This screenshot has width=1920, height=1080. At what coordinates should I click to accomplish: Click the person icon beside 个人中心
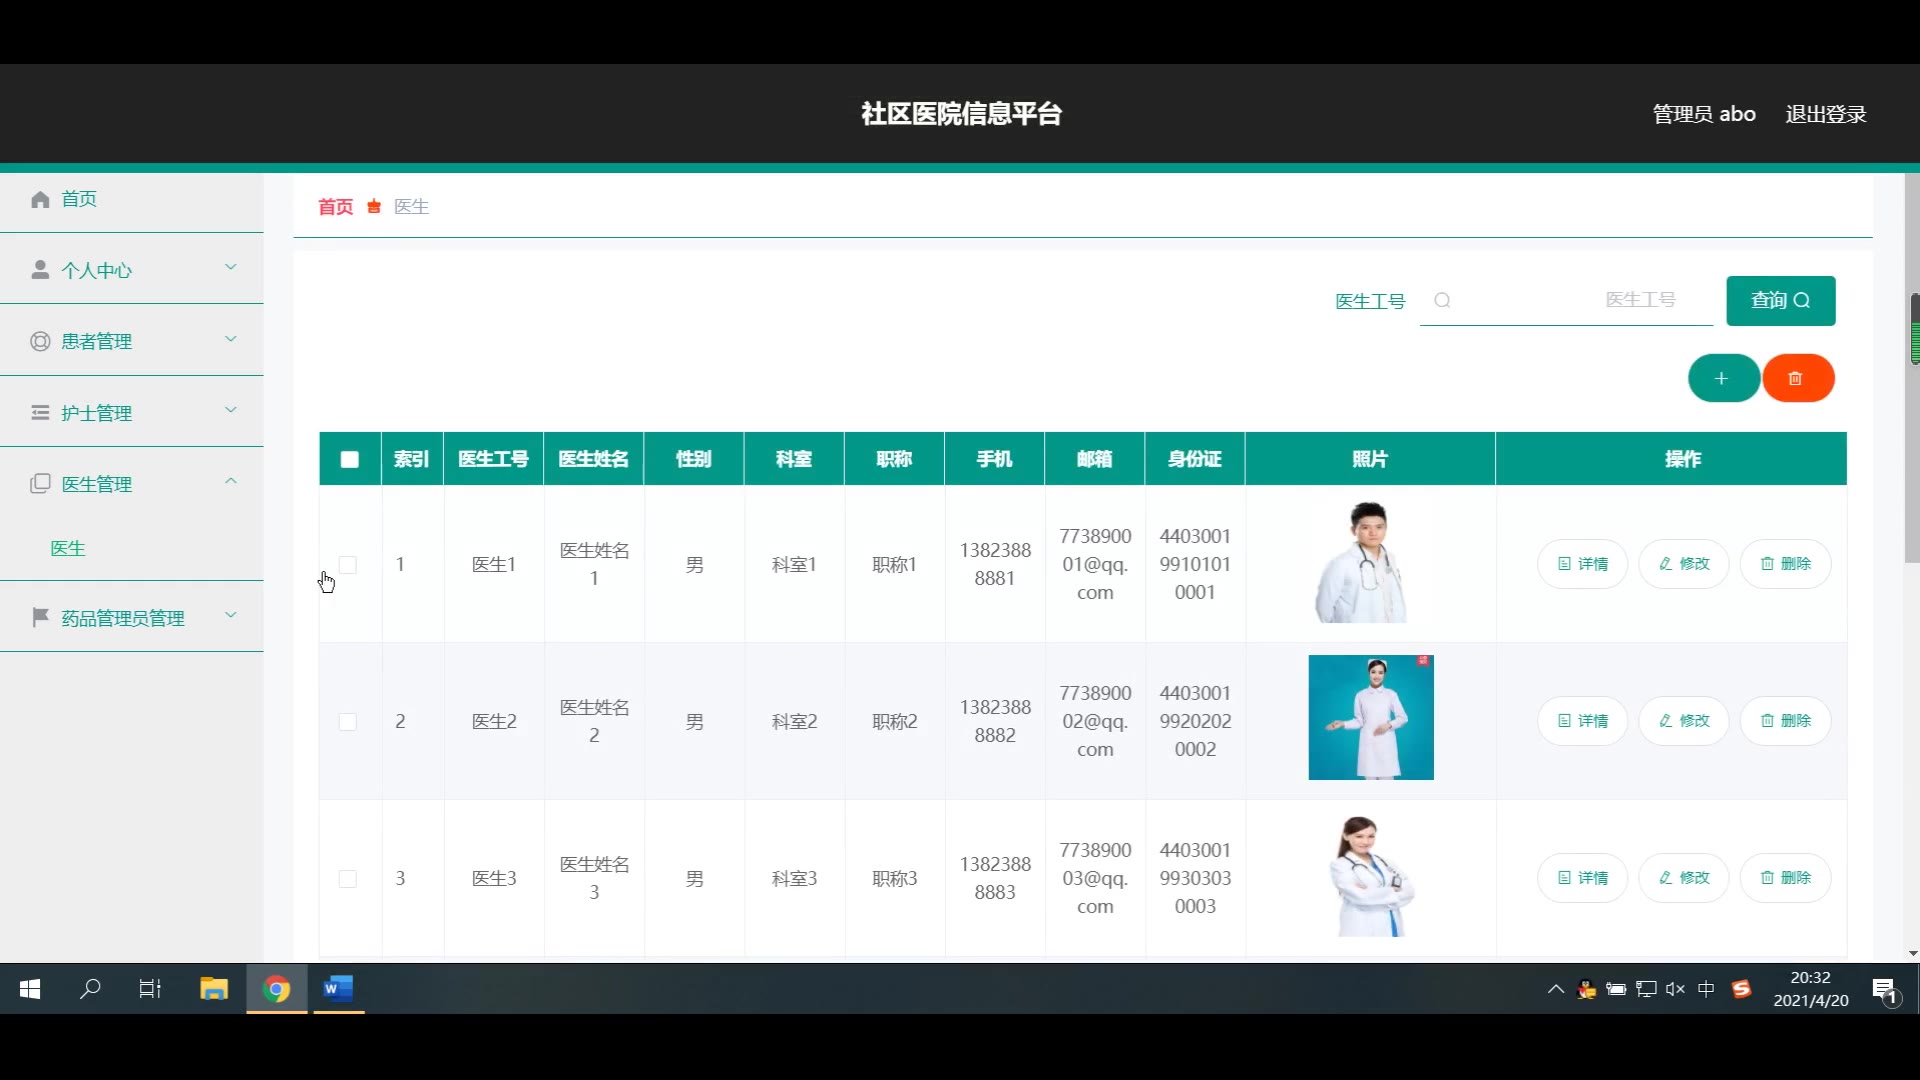[x=40, y=270]
